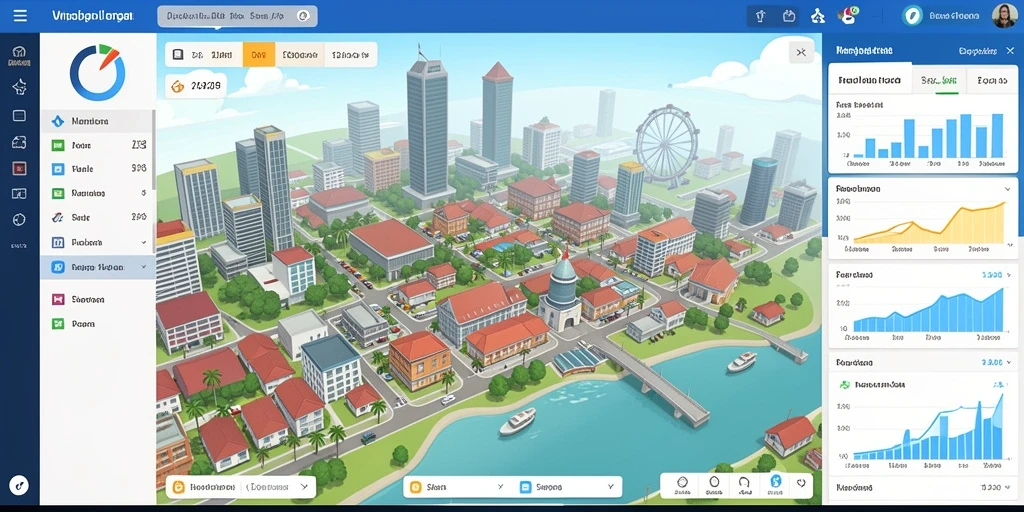
Task: Open the notification icon with the green badge
Action: 848,16
